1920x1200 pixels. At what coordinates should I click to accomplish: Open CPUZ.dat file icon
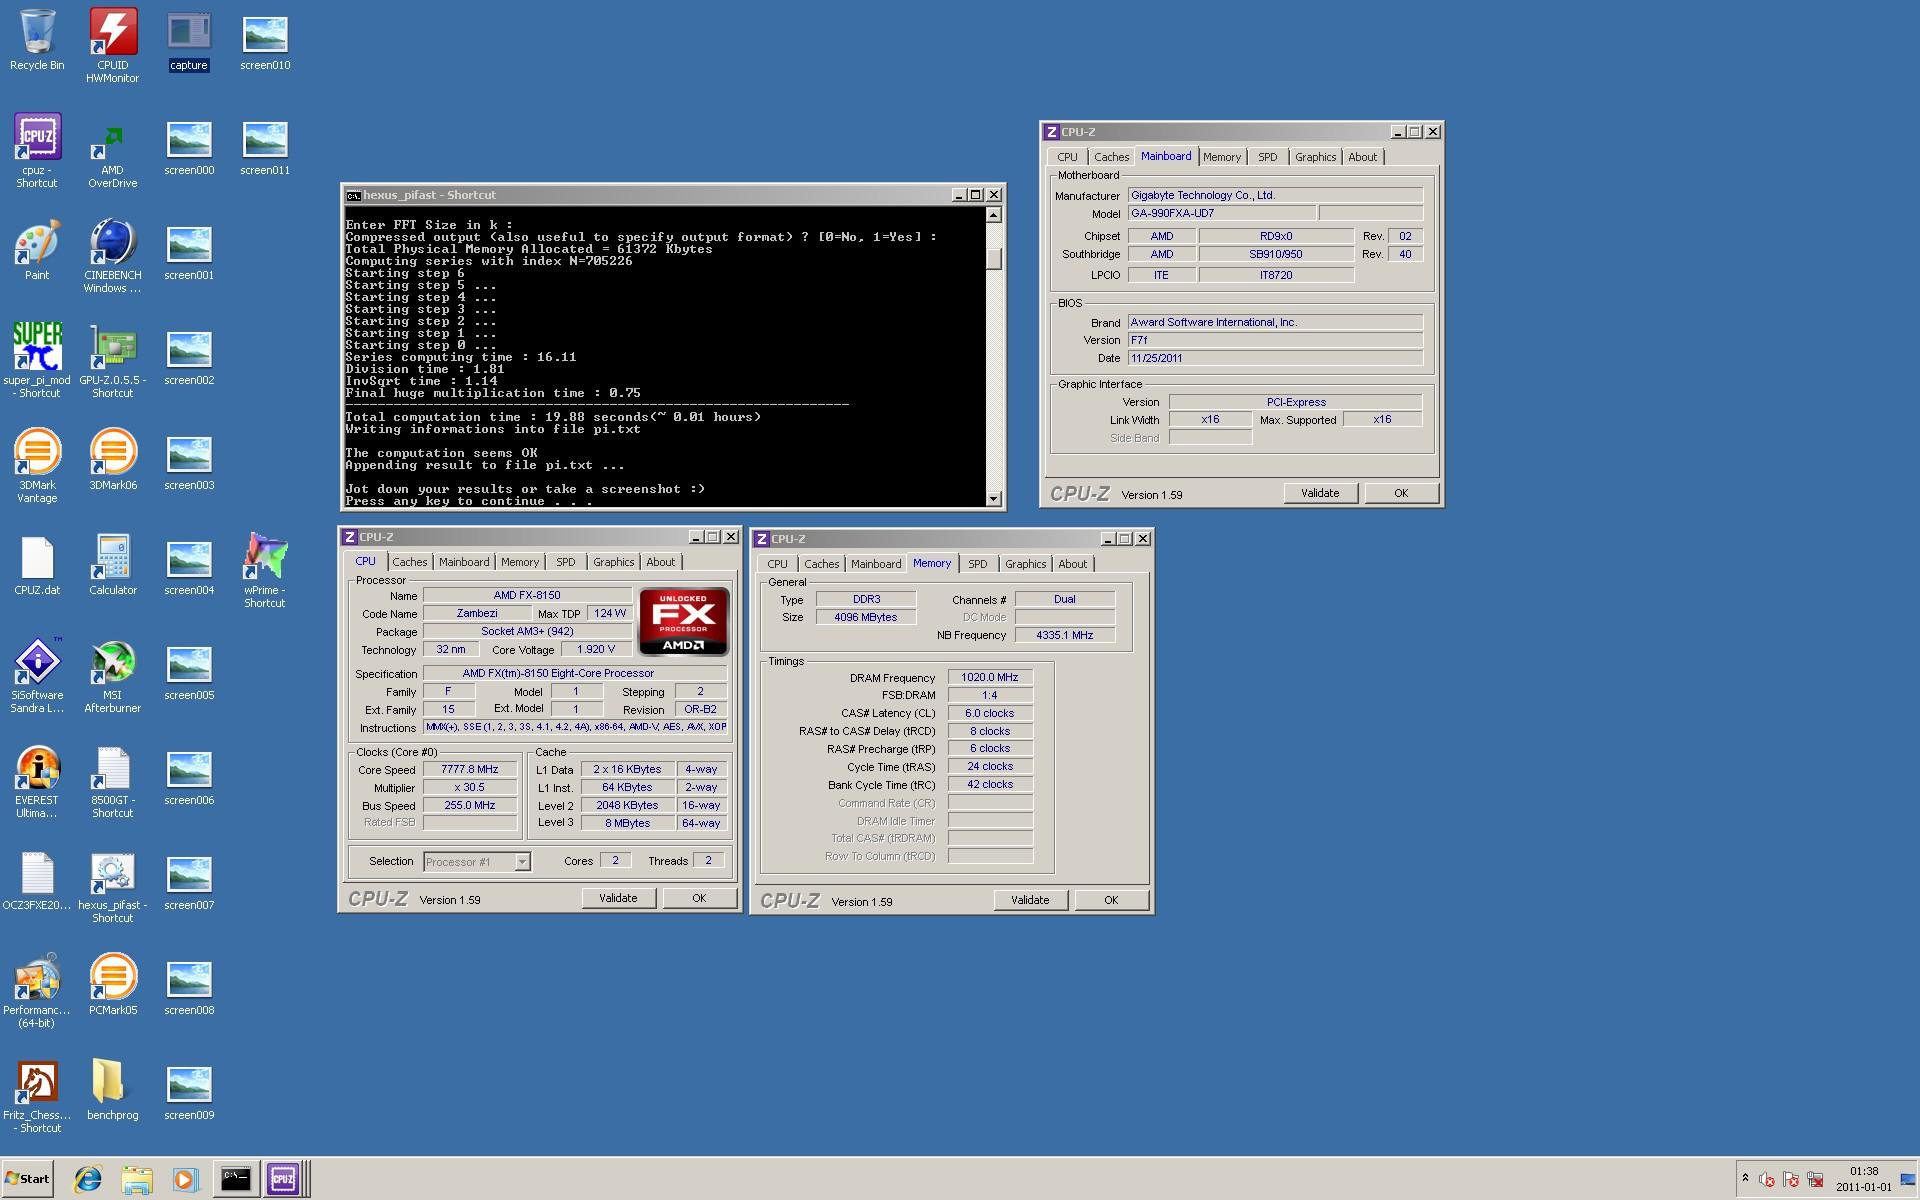pyautogui.click(x=37, y=565)
